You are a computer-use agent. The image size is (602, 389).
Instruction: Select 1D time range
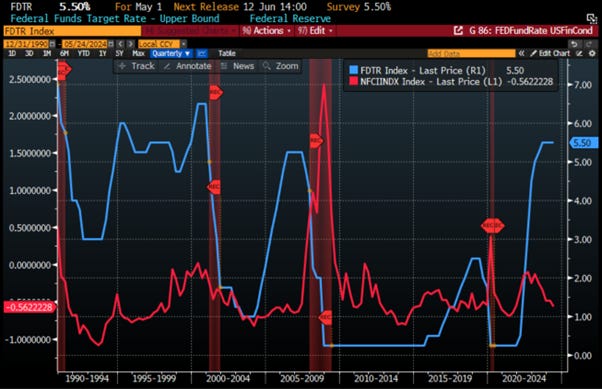coord(12,53)
